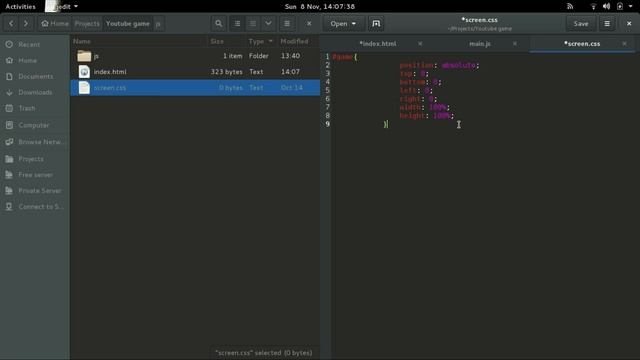640x360 pixels.
Task: Click the height: 100% line
Action: (x=427, y=116)
